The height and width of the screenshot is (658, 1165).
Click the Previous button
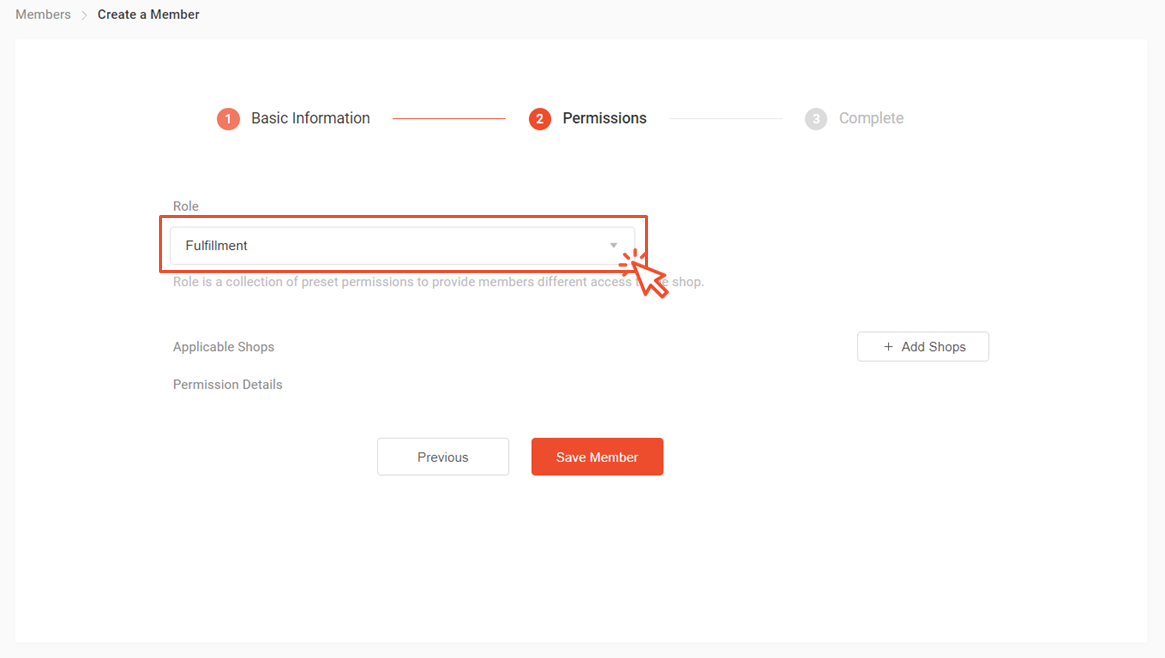point(443,457)
